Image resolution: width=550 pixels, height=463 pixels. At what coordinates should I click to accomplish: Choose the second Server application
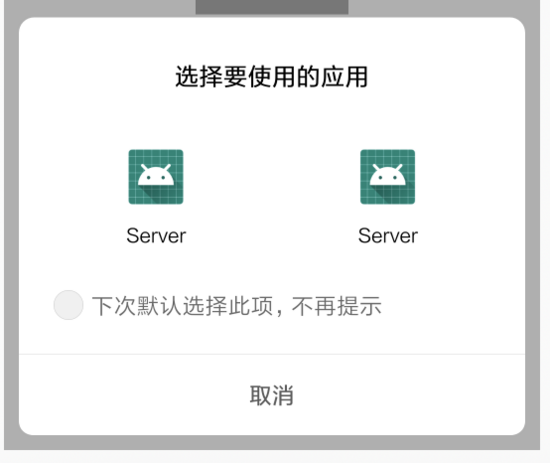click(388, 196)
